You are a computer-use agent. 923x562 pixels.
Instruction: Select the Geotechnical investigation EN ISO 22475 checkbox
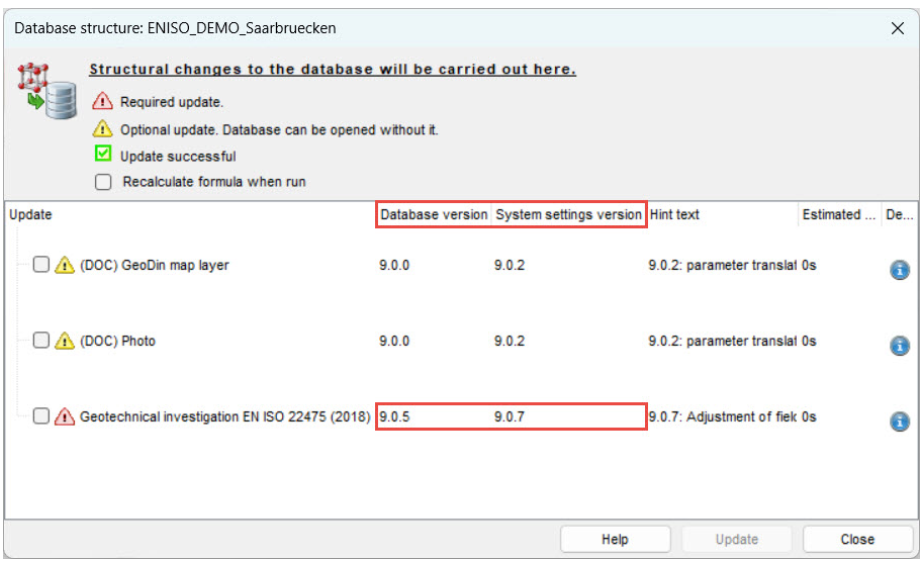tap(41, 416)
